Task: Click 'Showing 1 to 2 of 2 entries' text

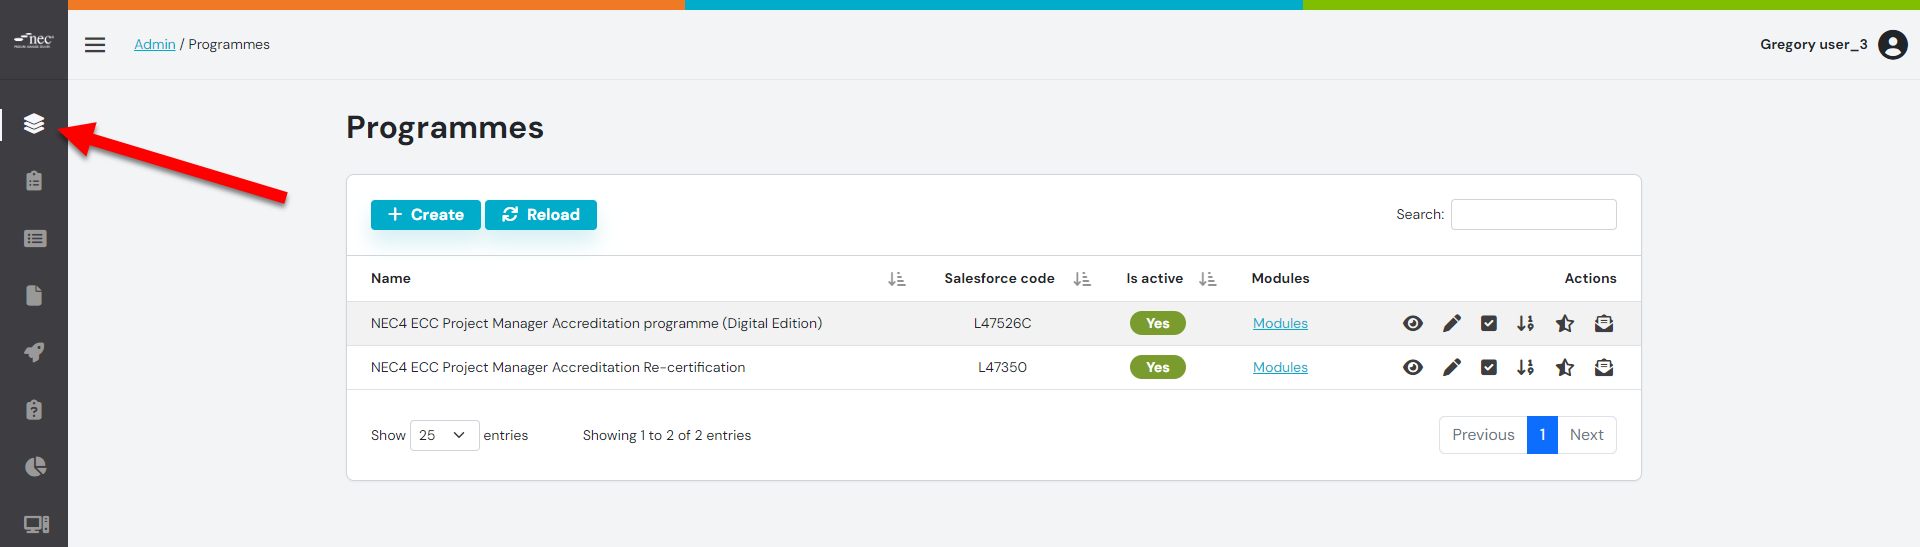Action: click(x=667, y=435)
